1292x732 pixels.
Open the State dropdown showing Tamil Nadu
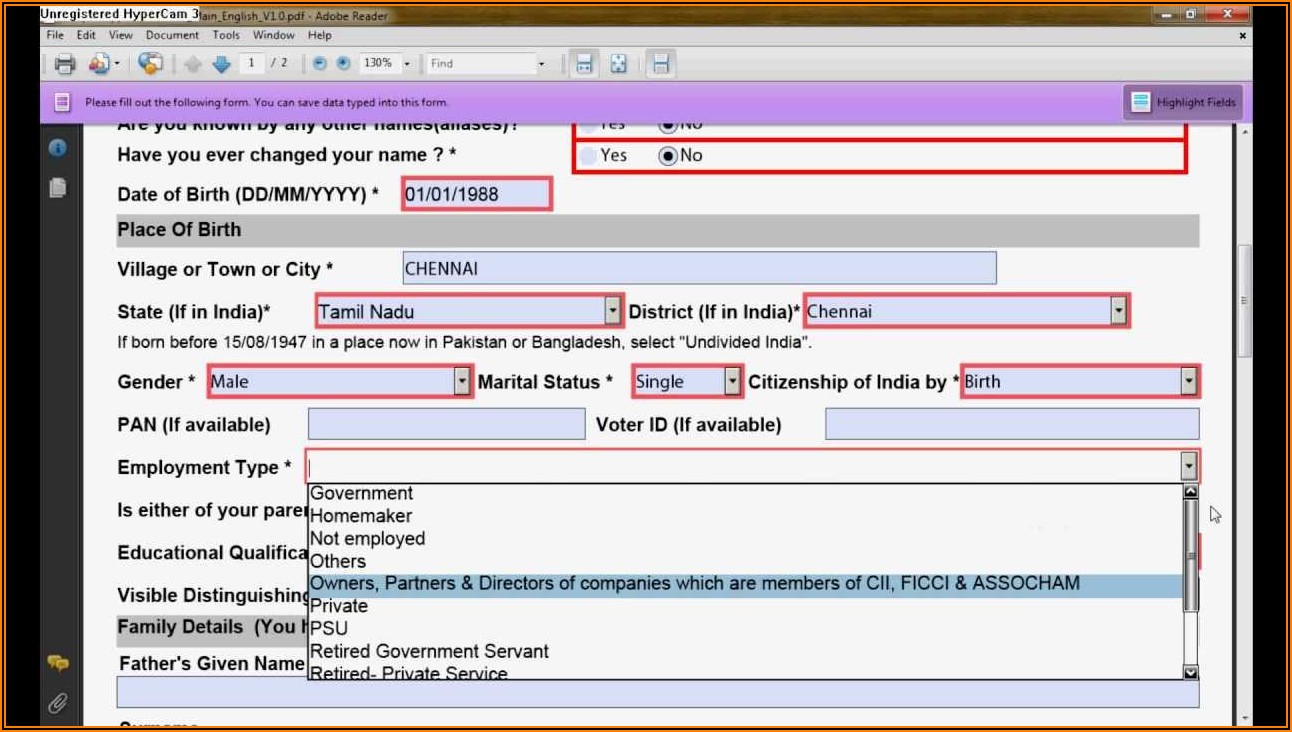point(612,312)
